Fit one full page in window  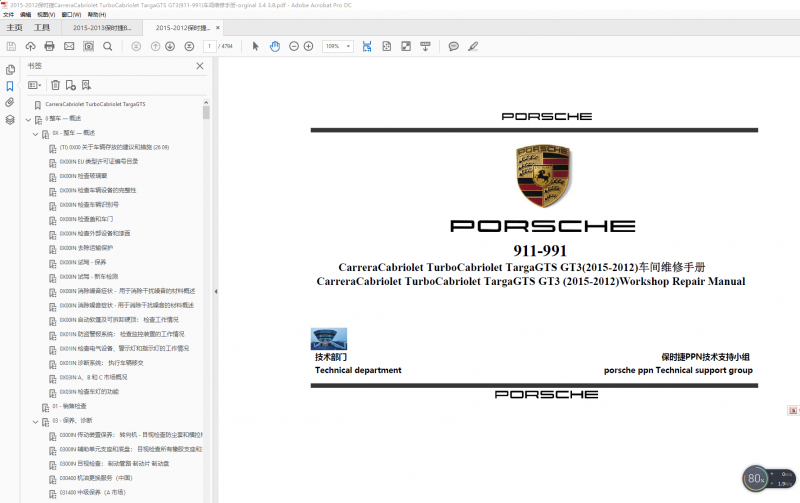point(387,46)
